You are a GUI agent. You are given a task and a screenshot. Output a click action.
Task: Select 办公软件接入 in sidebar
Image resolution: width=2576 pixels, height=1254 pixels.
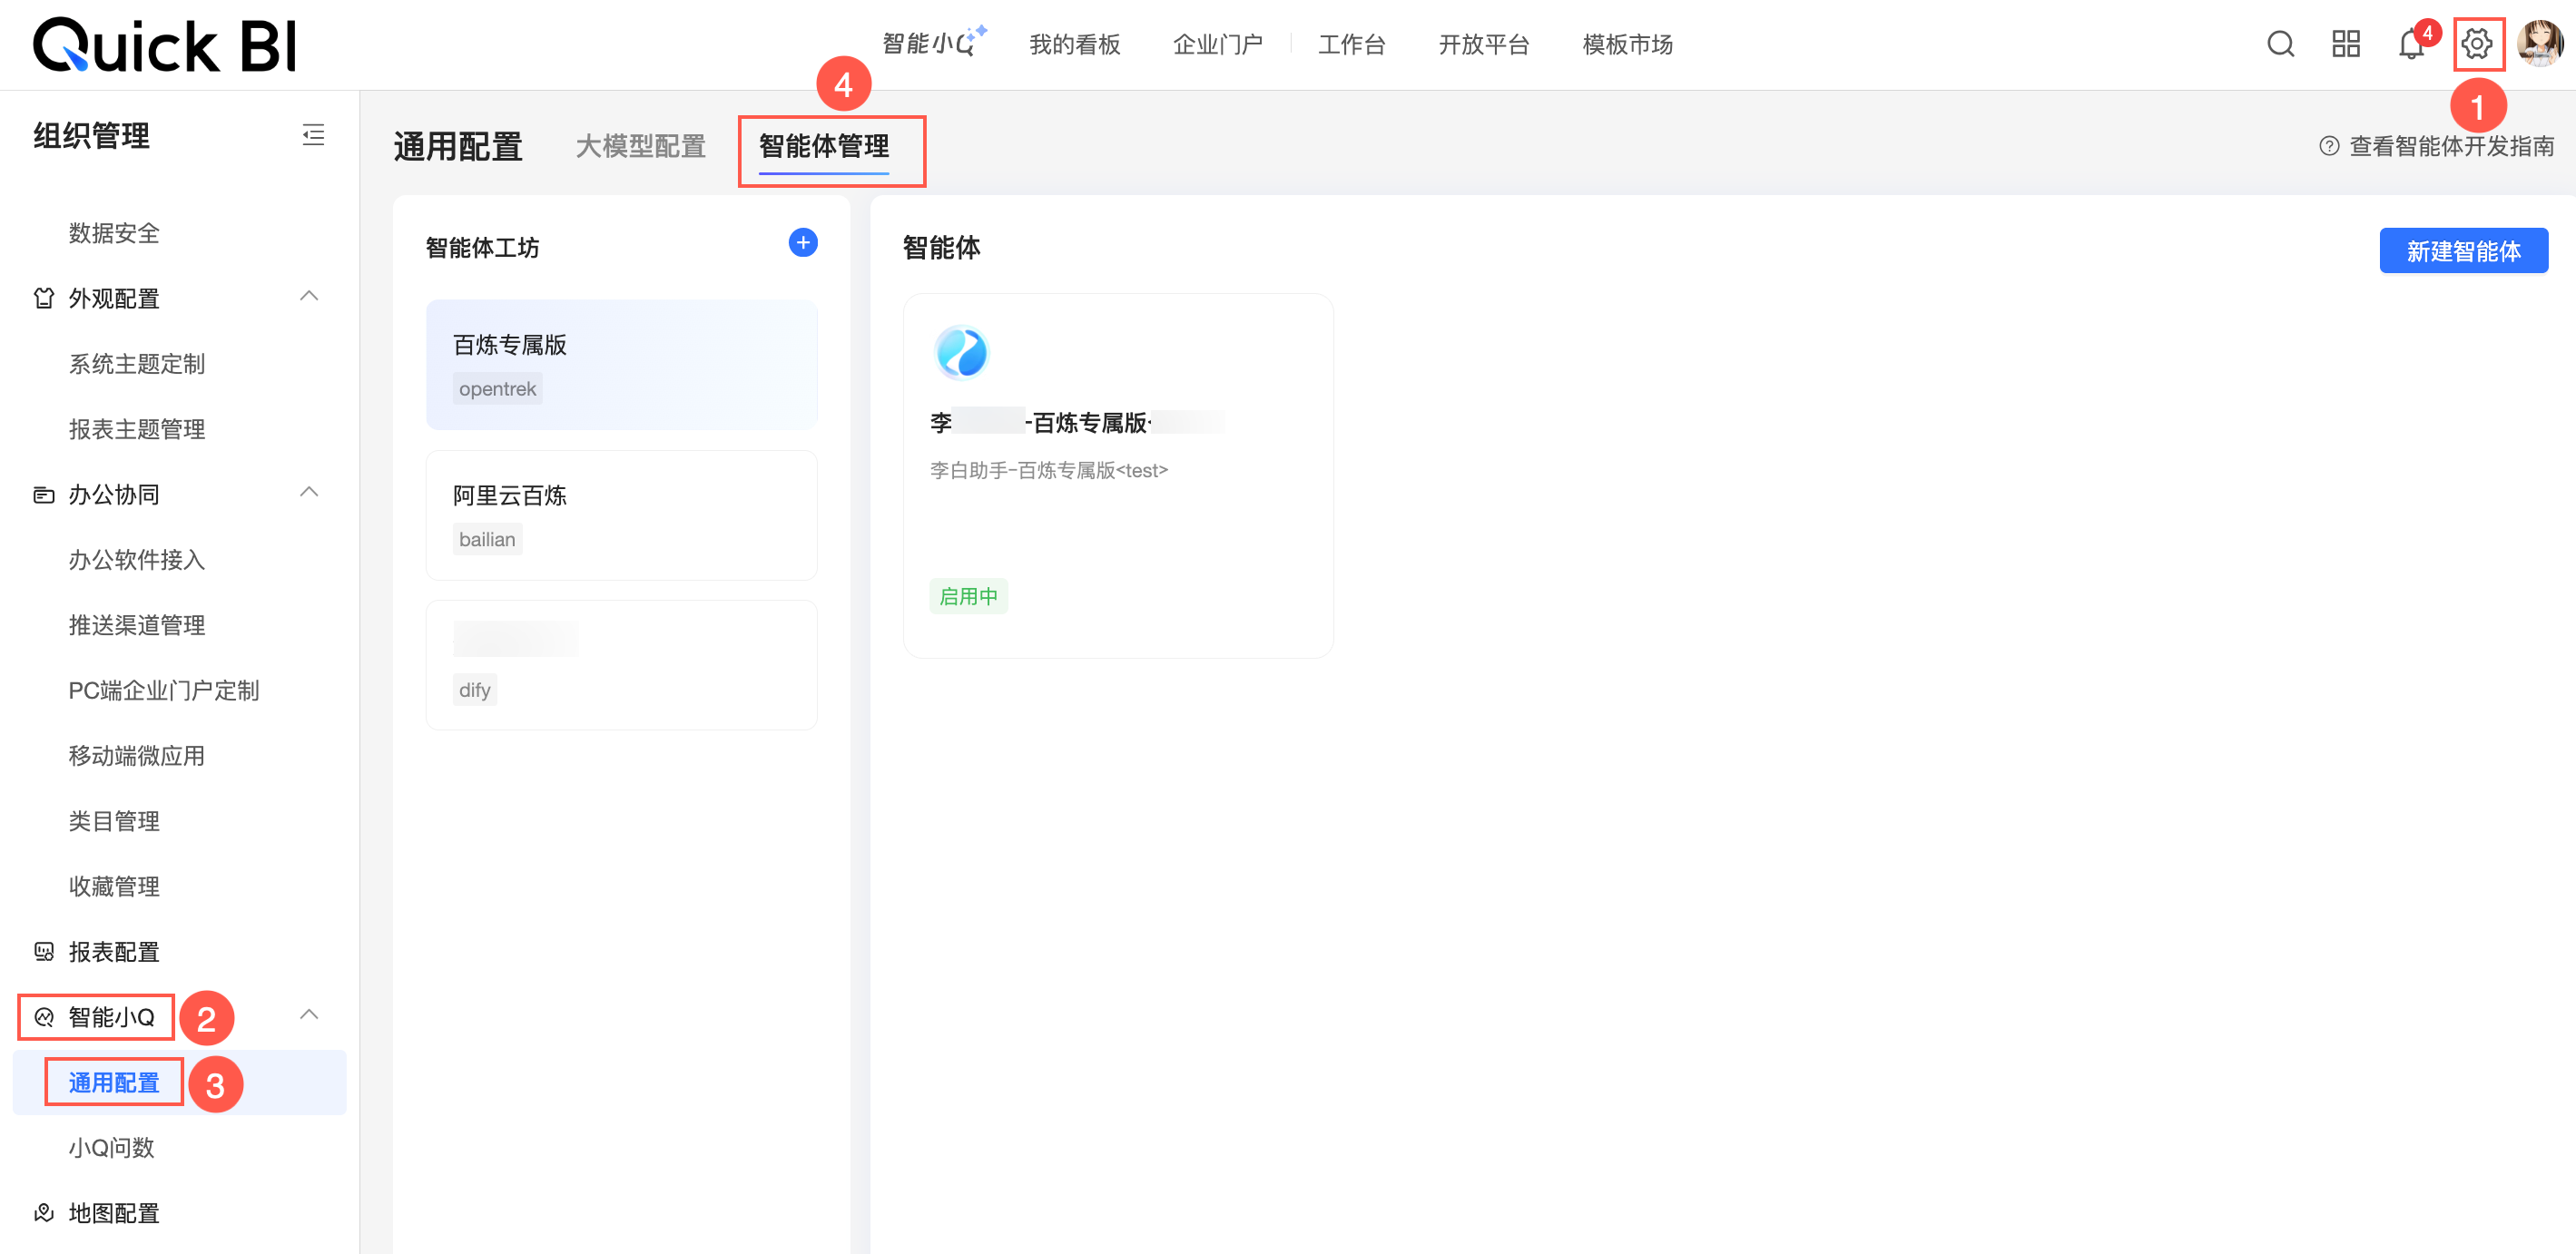pyautogui.click(x=137, y=560)
